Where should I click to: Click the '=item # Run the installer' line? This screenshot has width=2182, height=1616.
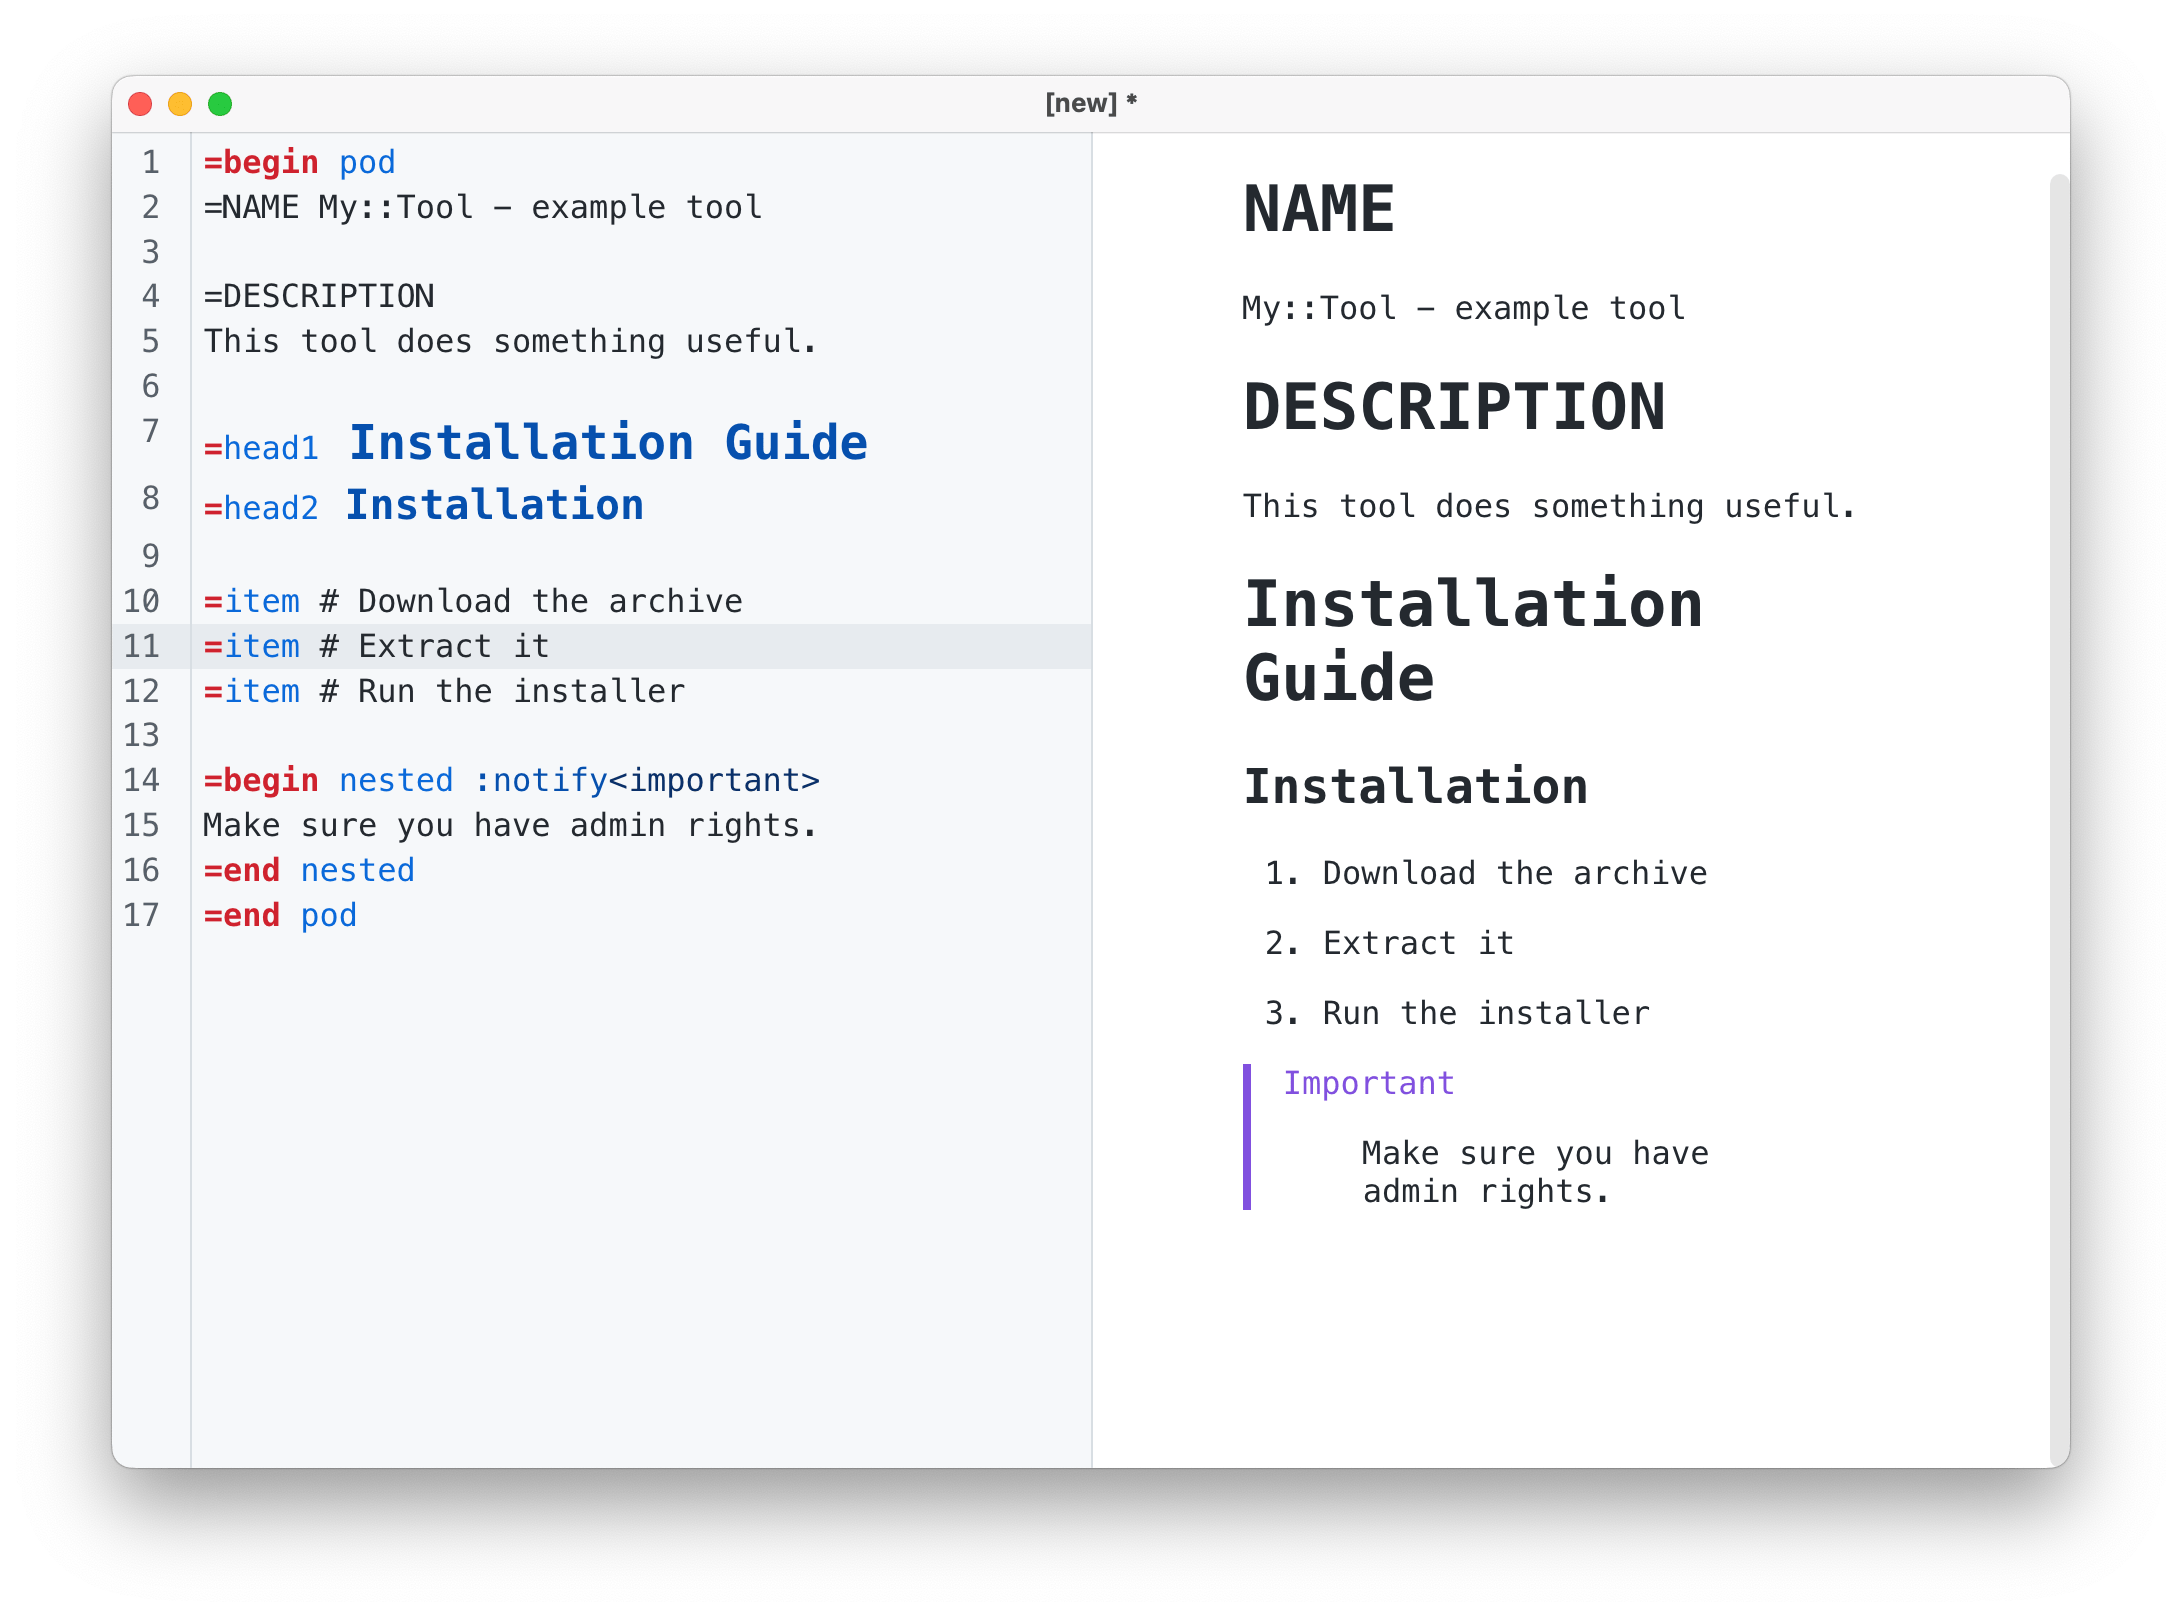coord(444,691)
